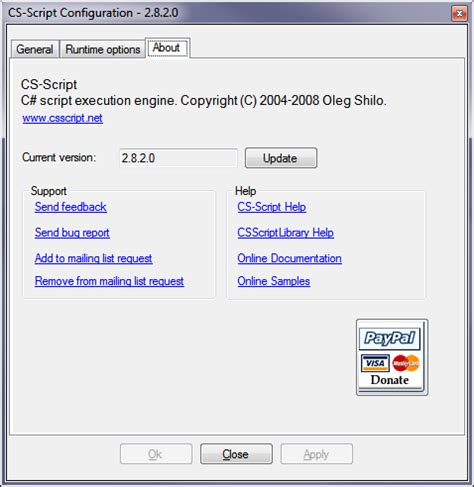Click the Apply button

click(317, 454)
